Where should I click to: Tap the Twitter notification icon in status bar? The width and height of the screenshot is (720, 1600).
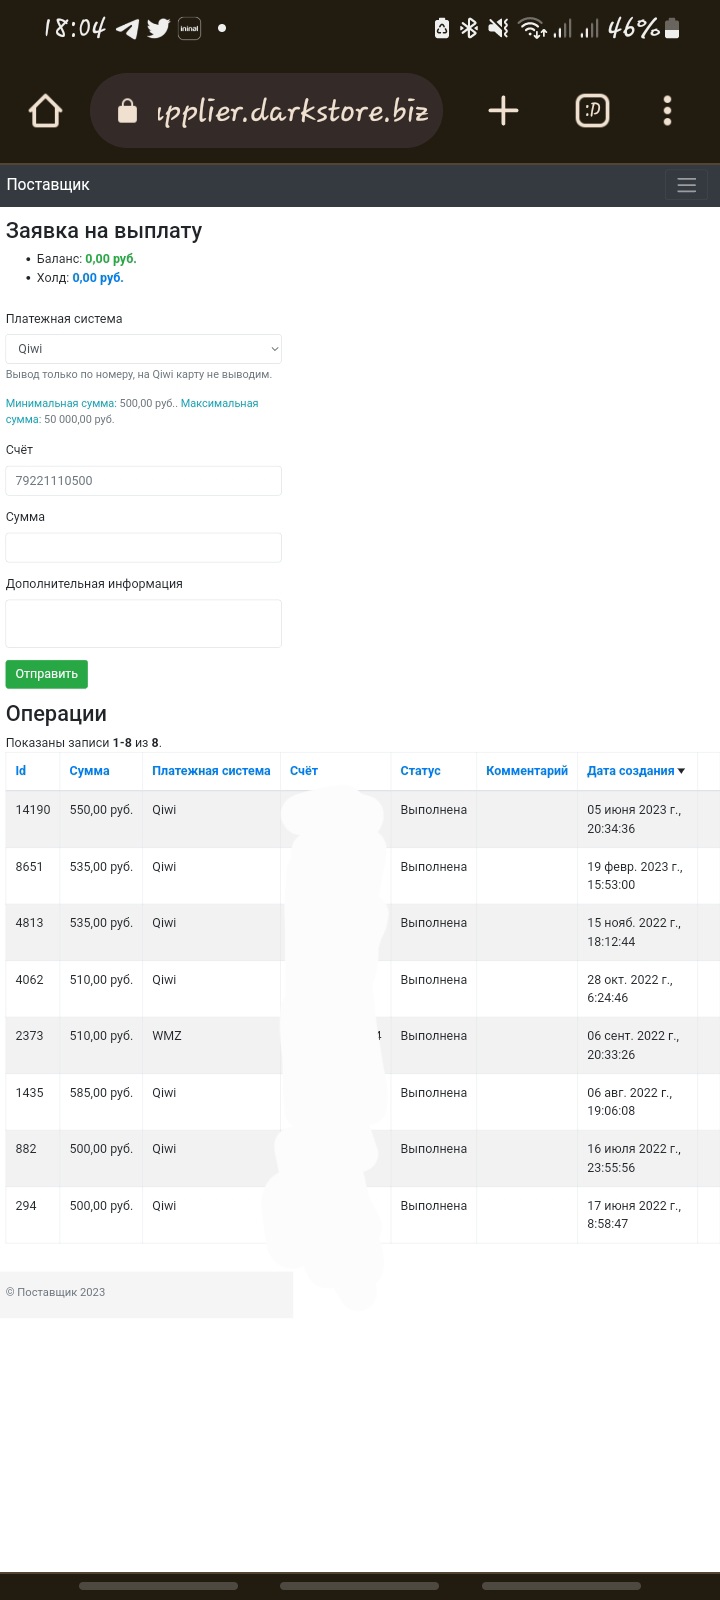pyautogui.click(x=158, y=28)
